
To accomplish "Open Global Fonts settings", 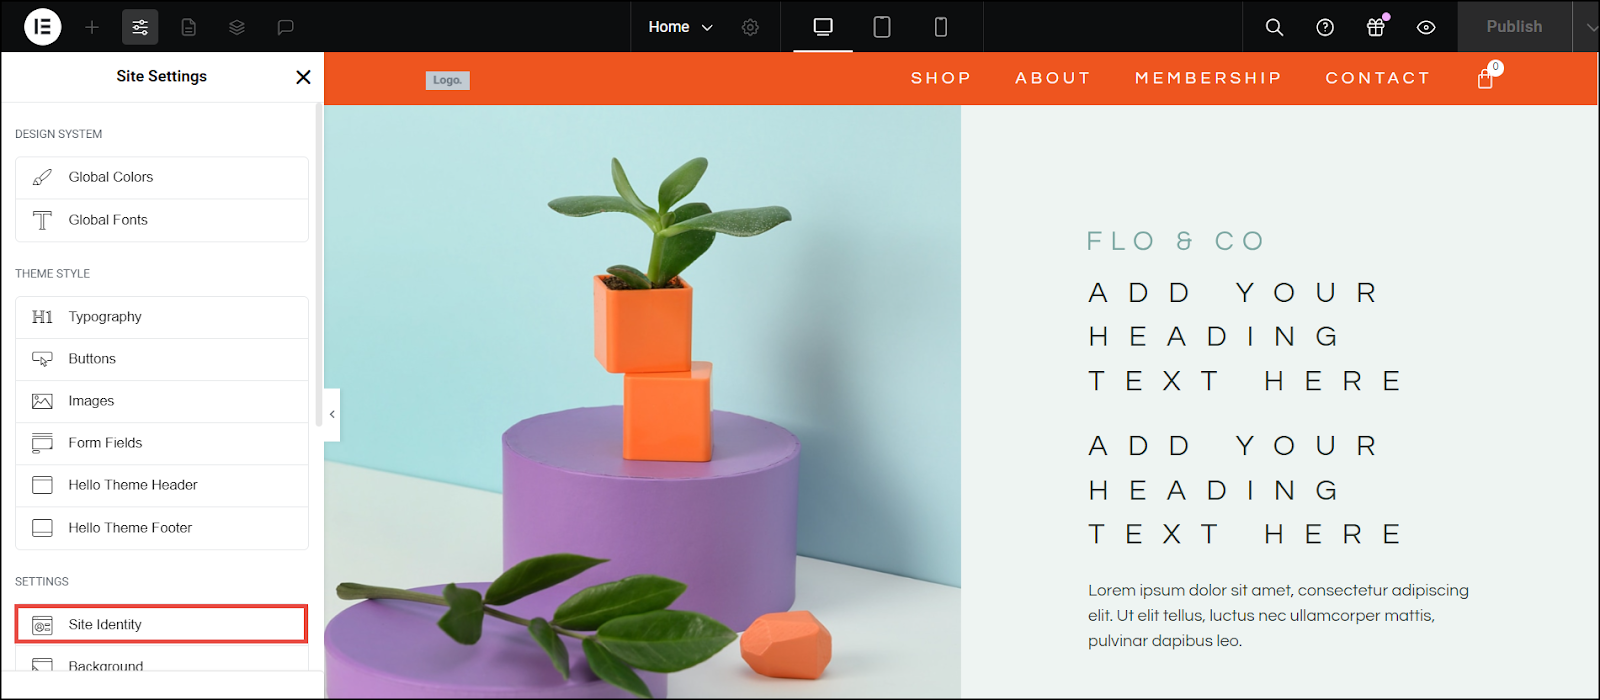I will [x=162, y=220].
